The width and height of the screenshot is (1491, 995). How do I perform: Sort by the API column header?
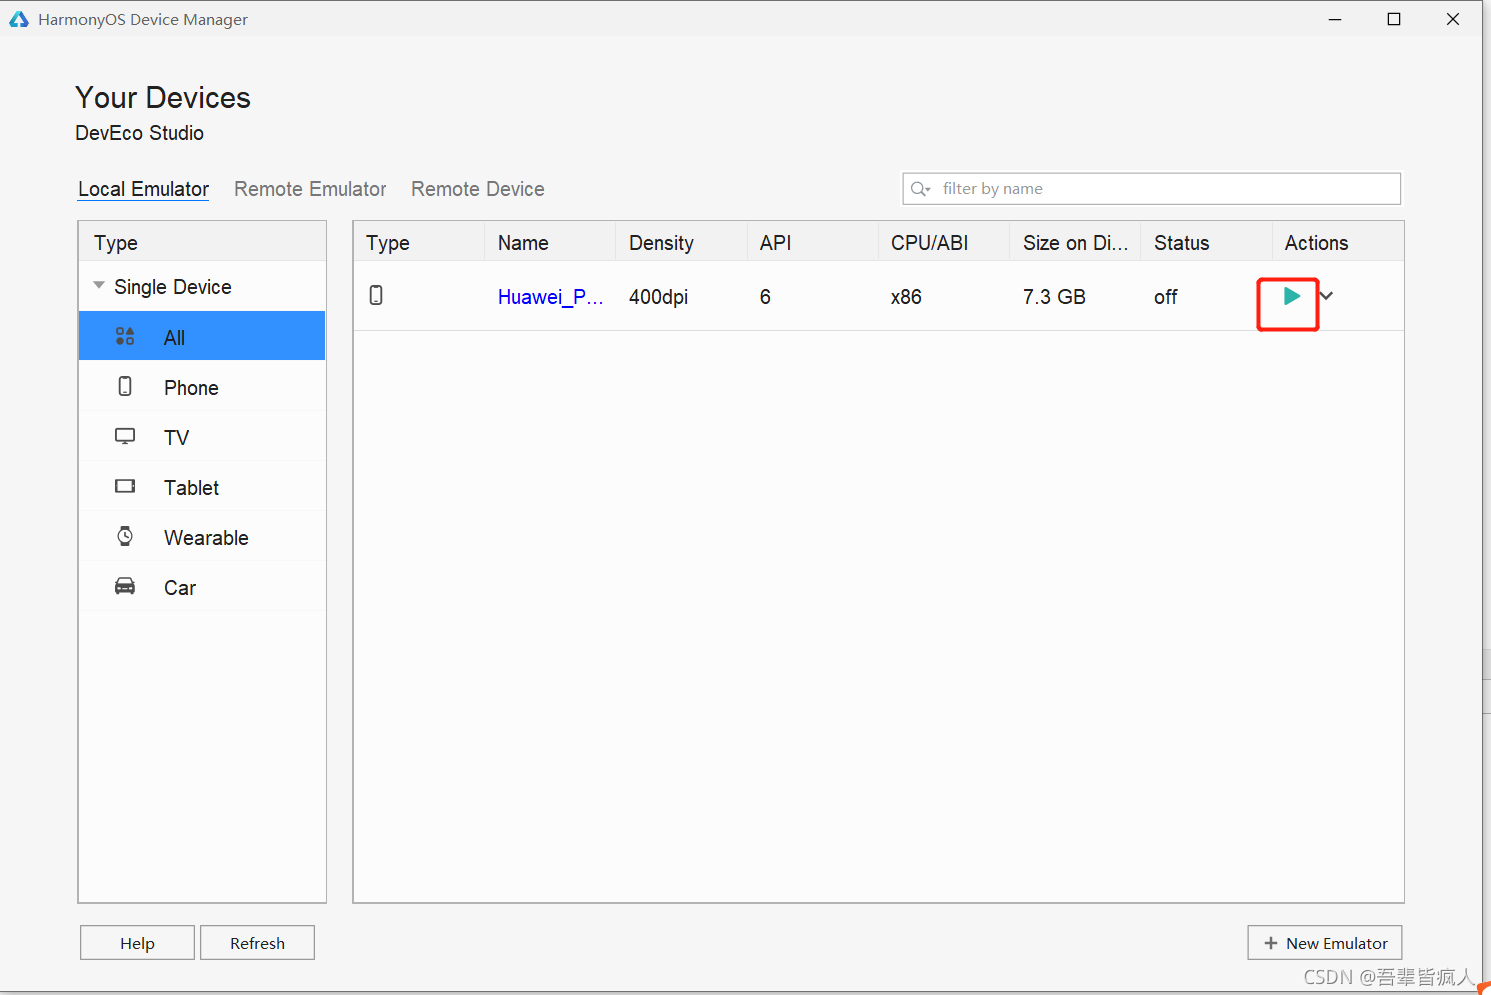click(x=813, y=243)
